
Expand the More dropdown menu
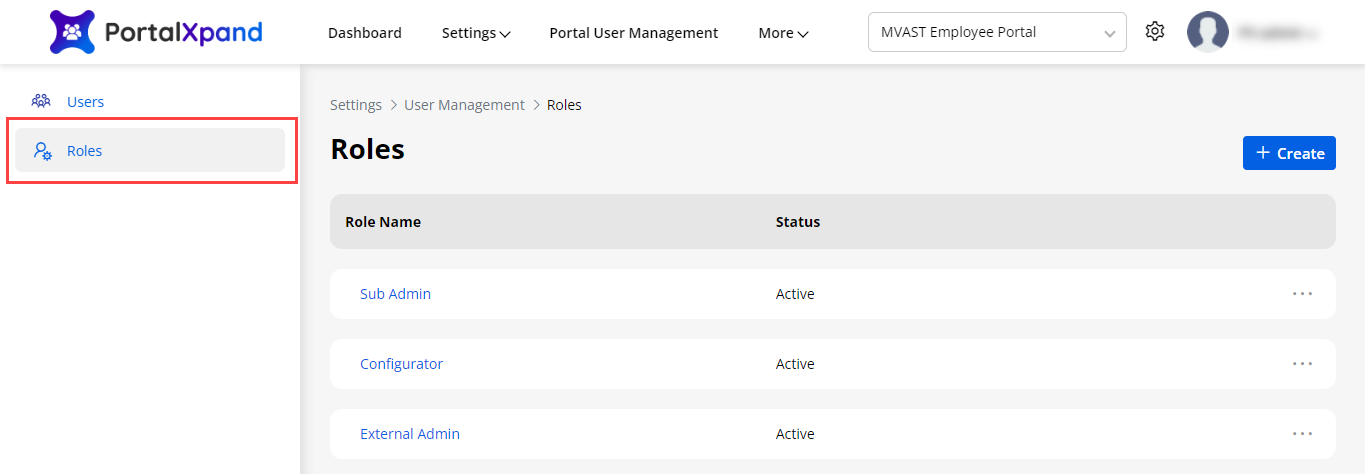tap(783, 33)
